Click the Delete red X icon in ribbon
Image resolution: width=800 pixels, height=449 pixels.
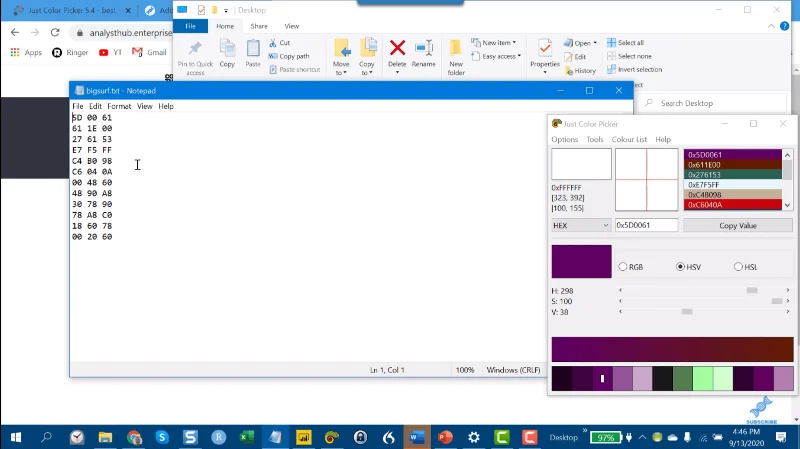point(397,48)
